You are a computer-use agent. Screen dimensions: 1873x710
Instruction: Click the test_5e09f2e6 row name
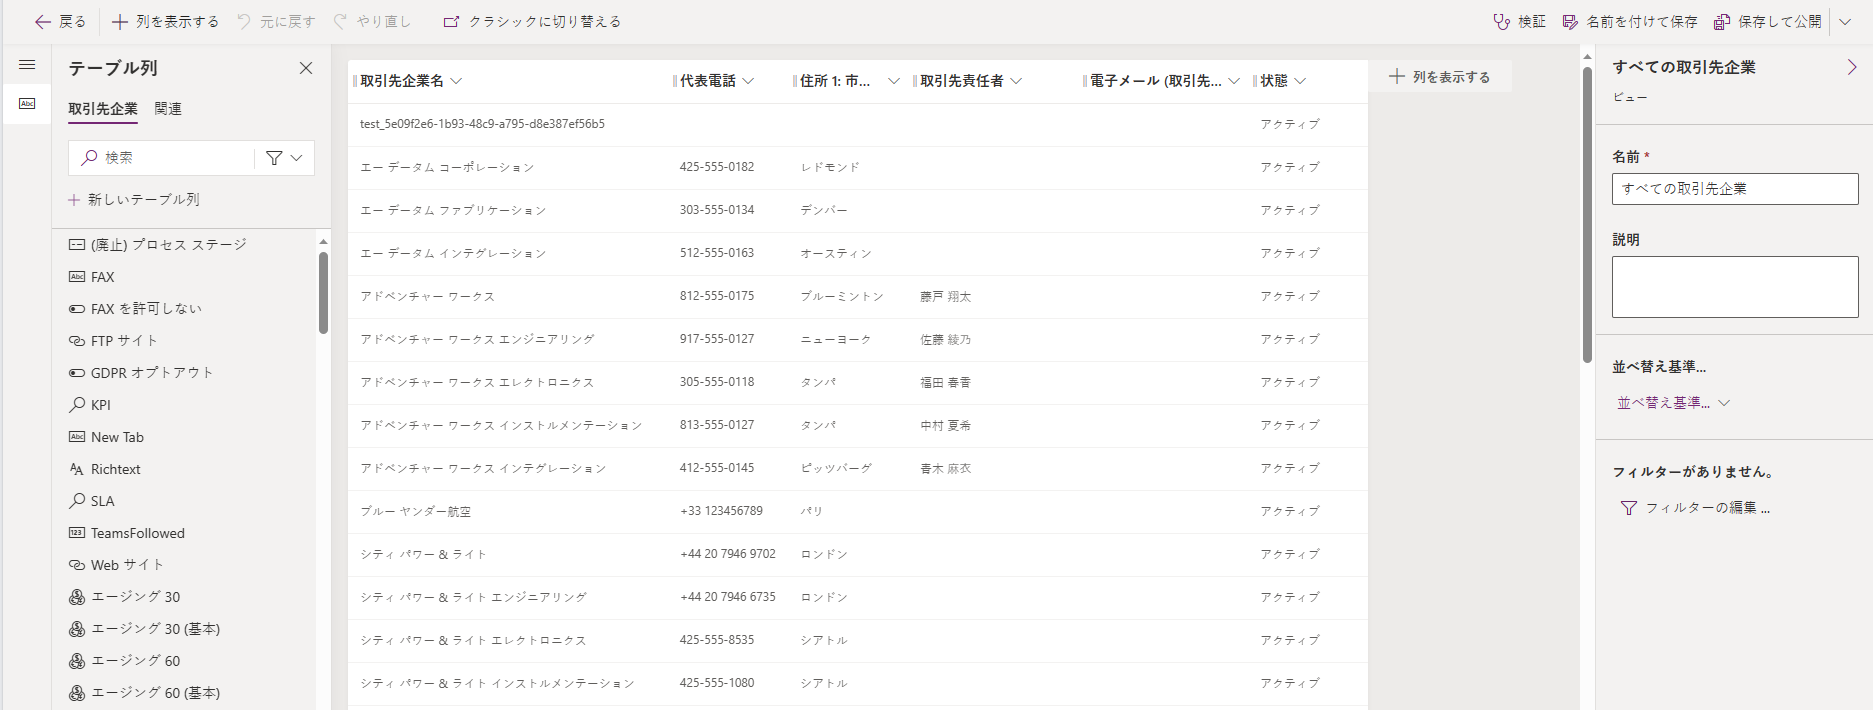(482, 124)
